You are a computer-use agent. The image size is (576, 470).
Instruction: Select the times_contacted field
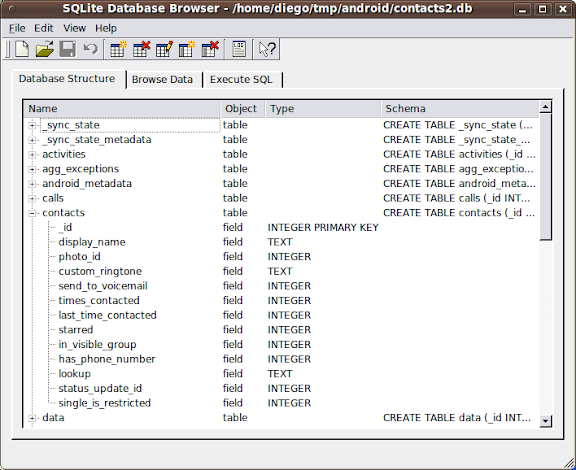pyautogui.click(x=99, y=301)
